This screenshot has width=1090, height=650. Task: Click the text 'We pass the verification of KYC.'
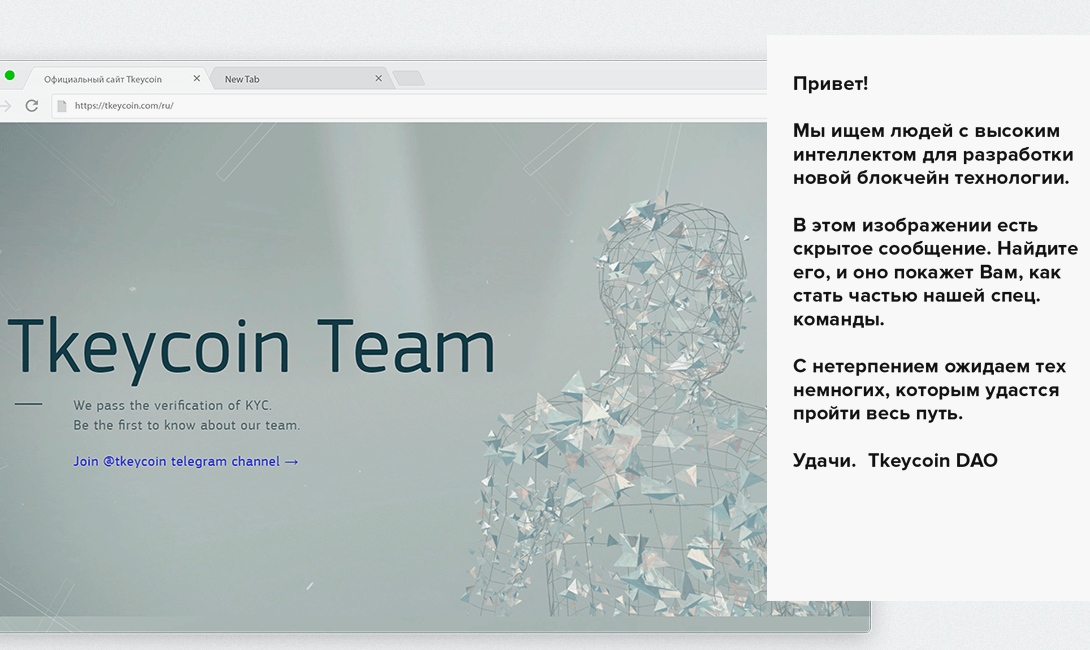click(173, 405)
